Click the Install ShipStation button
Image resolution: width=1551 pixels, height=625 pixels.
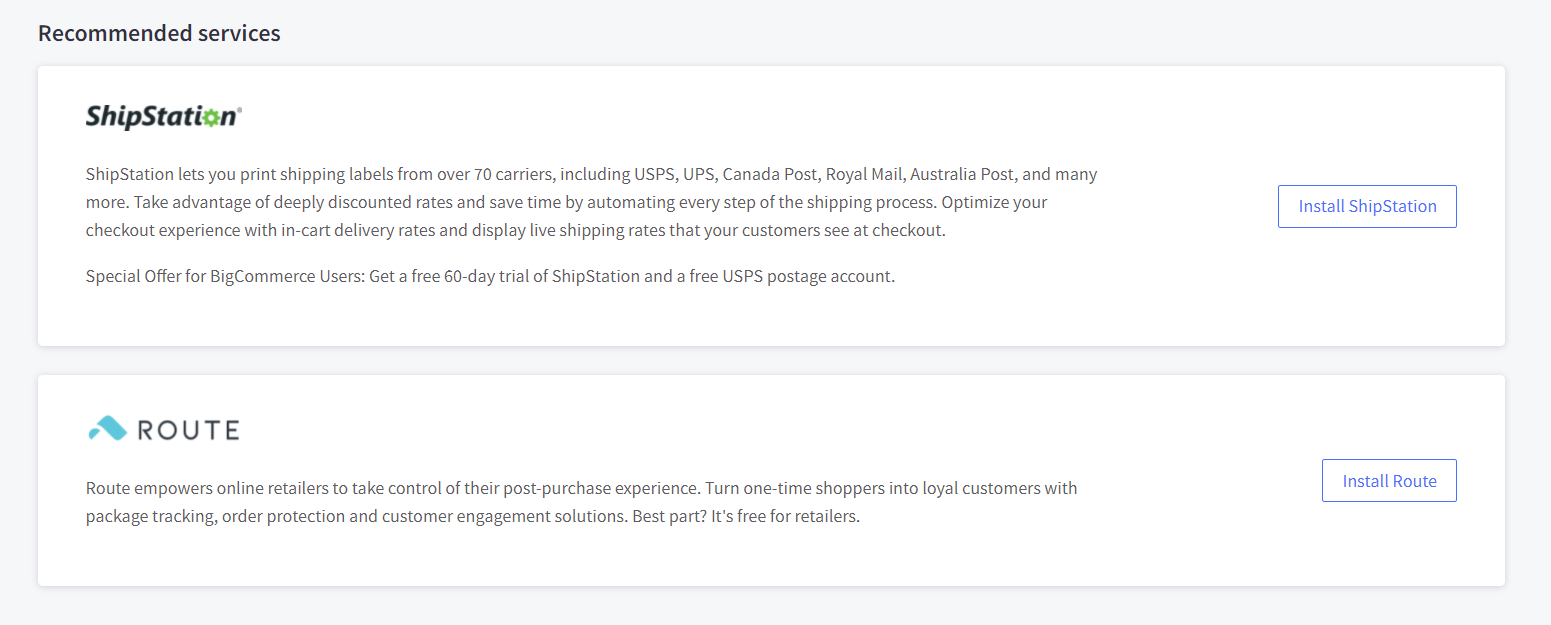1367,207
